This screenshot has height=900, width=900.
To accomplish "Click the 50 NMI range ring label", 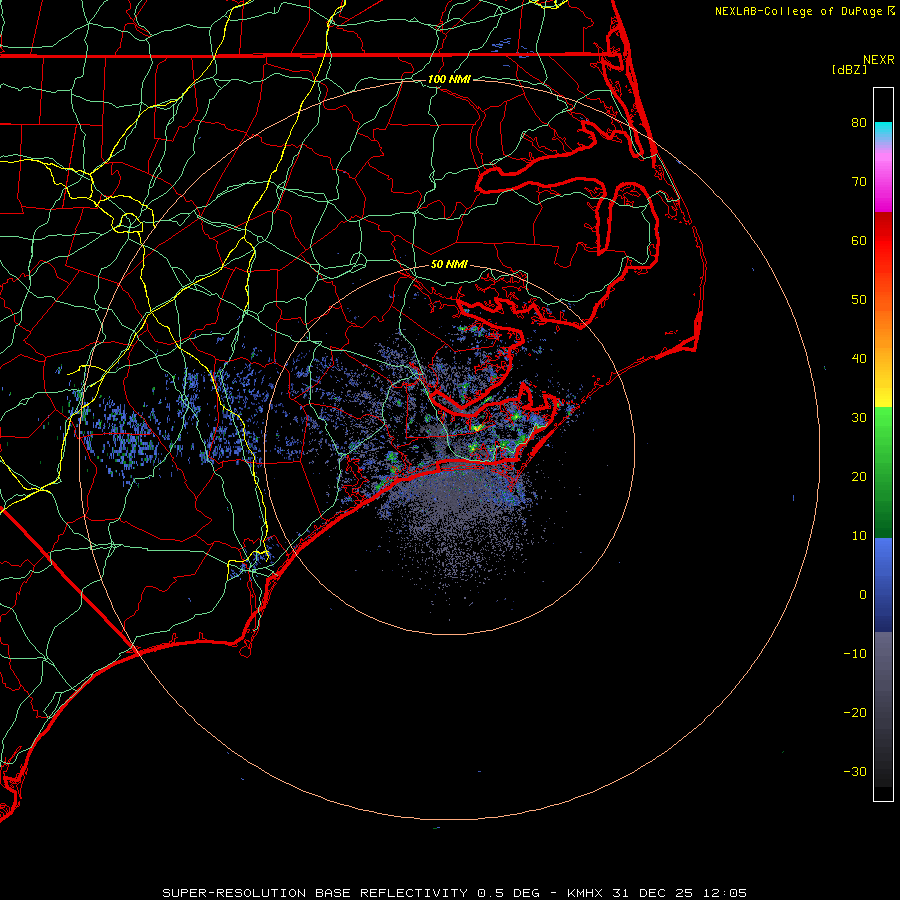I will click(x=449, y=265).
